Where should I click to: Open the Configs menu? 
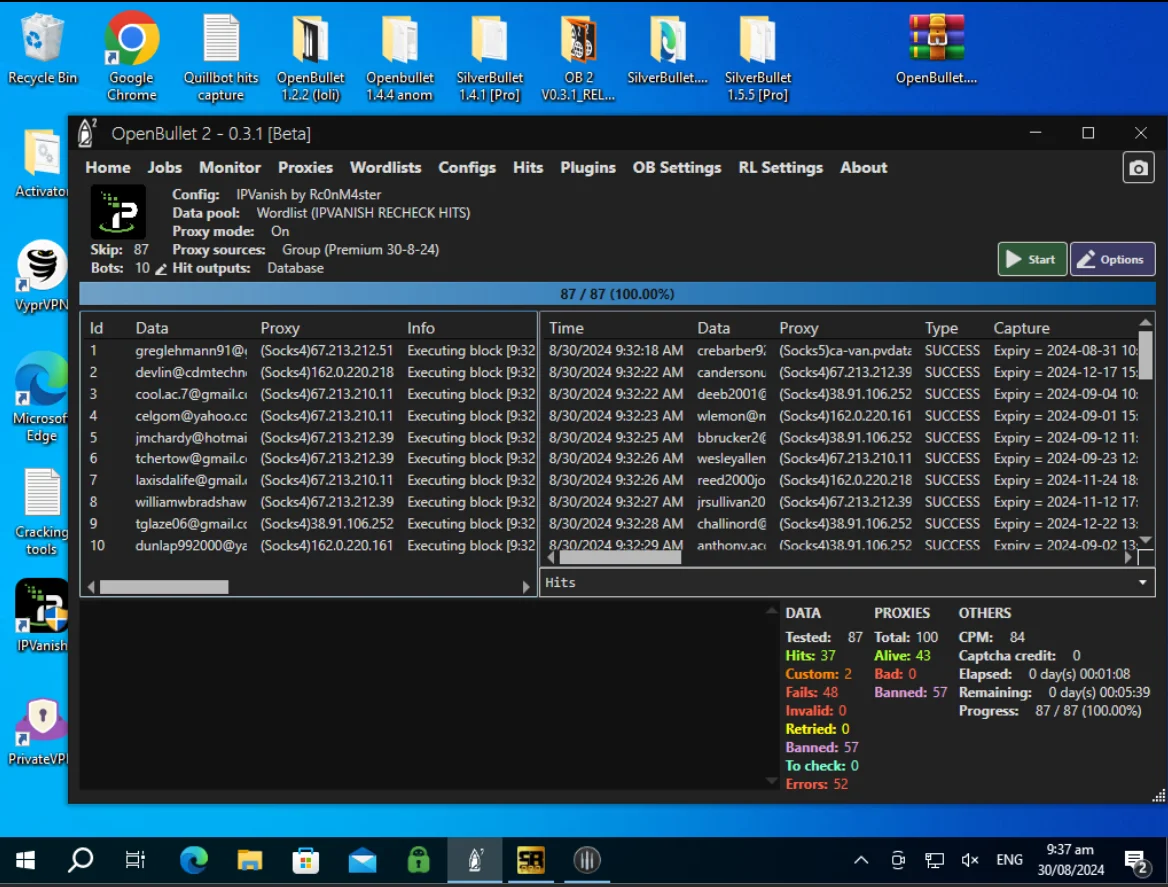[467, 168]
